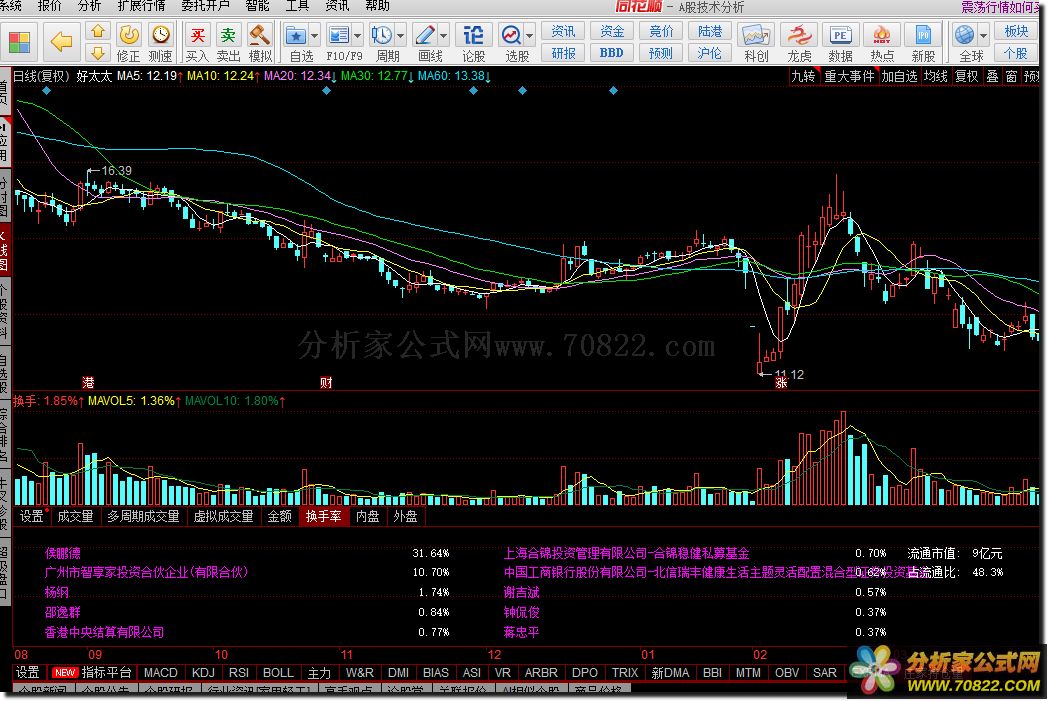Select the MACD indicator tab
Screen dimensions: 1049x701
coord(161,672)
